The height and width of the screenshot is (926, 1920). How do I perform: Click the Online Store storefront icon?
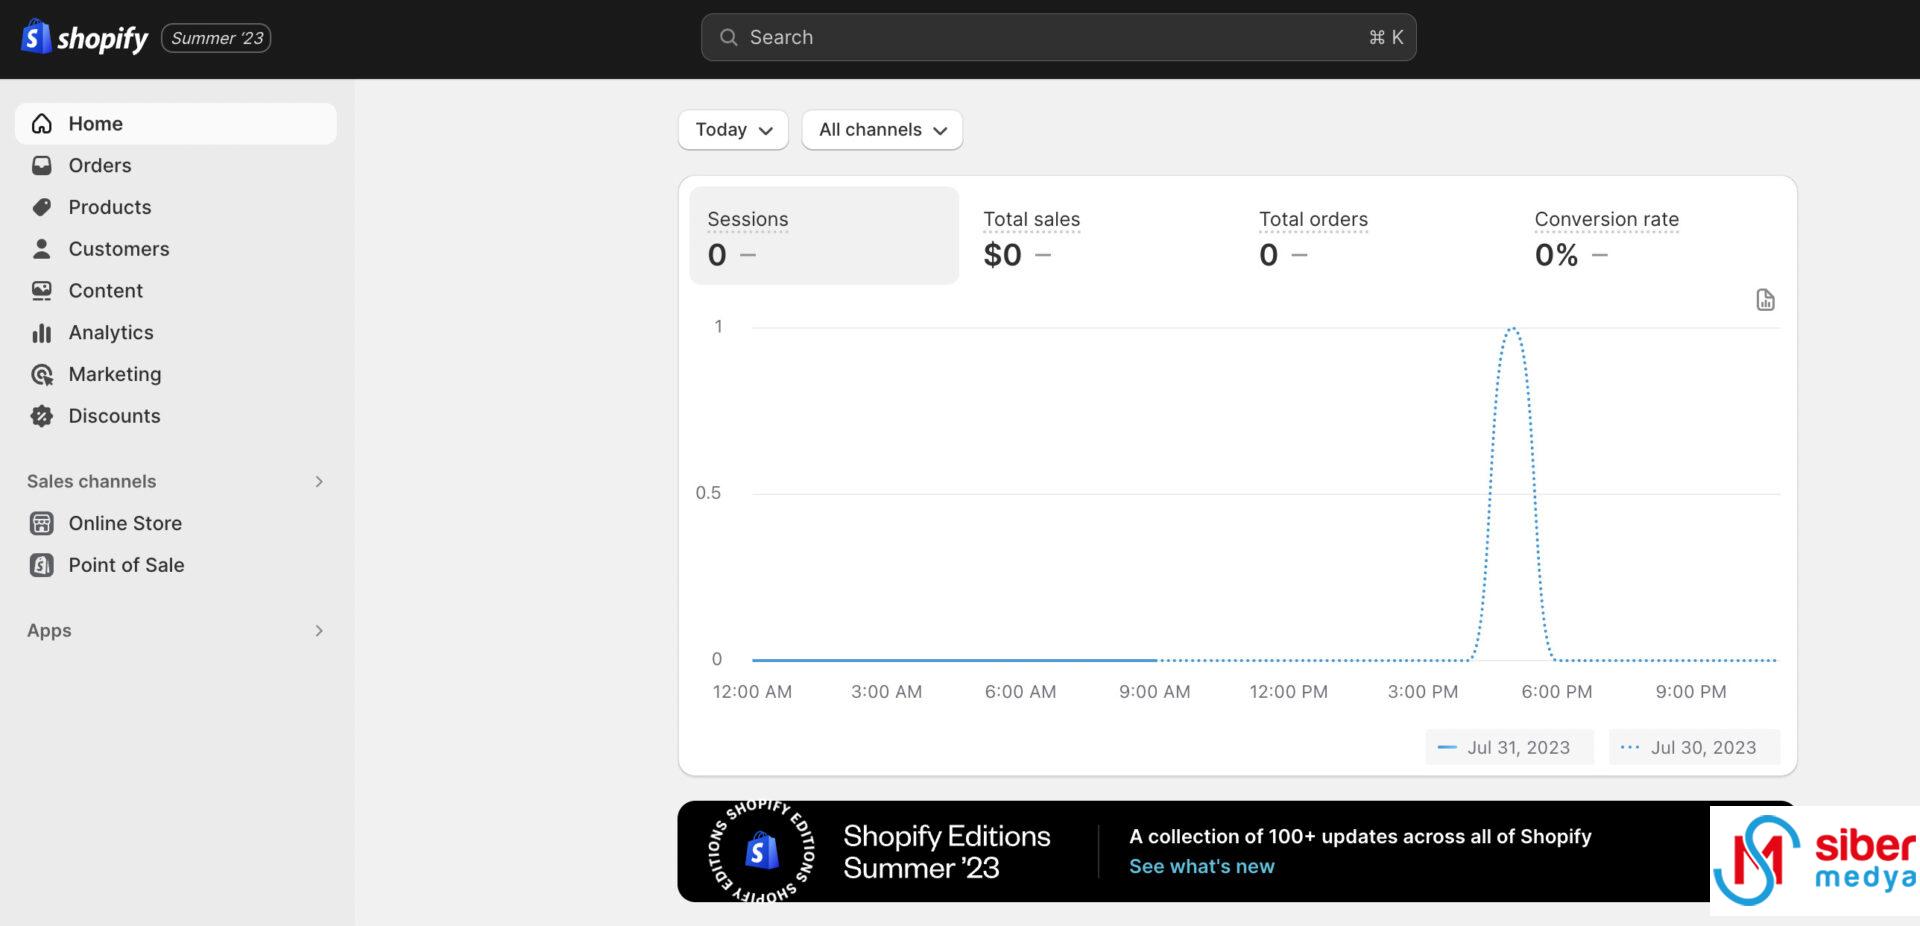[42, 523]
